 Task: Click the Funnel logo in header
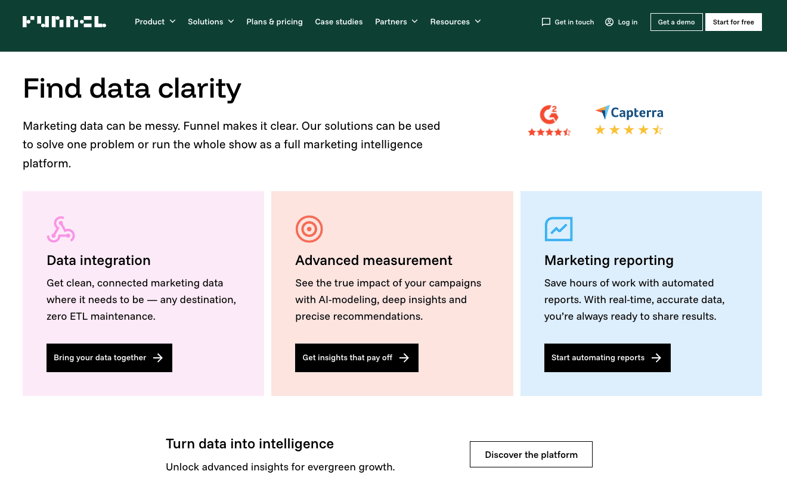coord(64,22)
